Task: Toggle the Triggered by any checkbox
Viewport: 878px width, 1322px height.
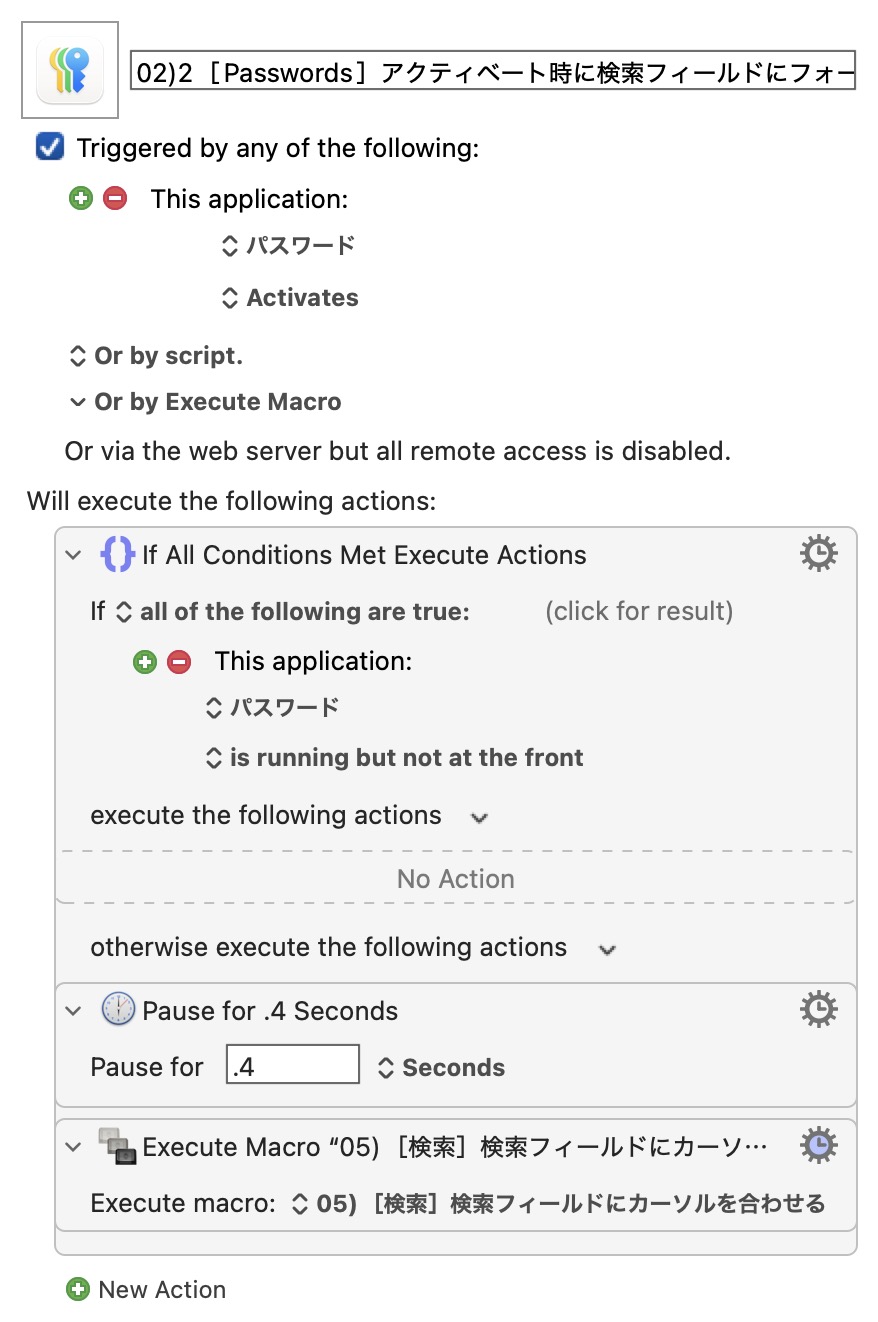Action: [49, 148]
